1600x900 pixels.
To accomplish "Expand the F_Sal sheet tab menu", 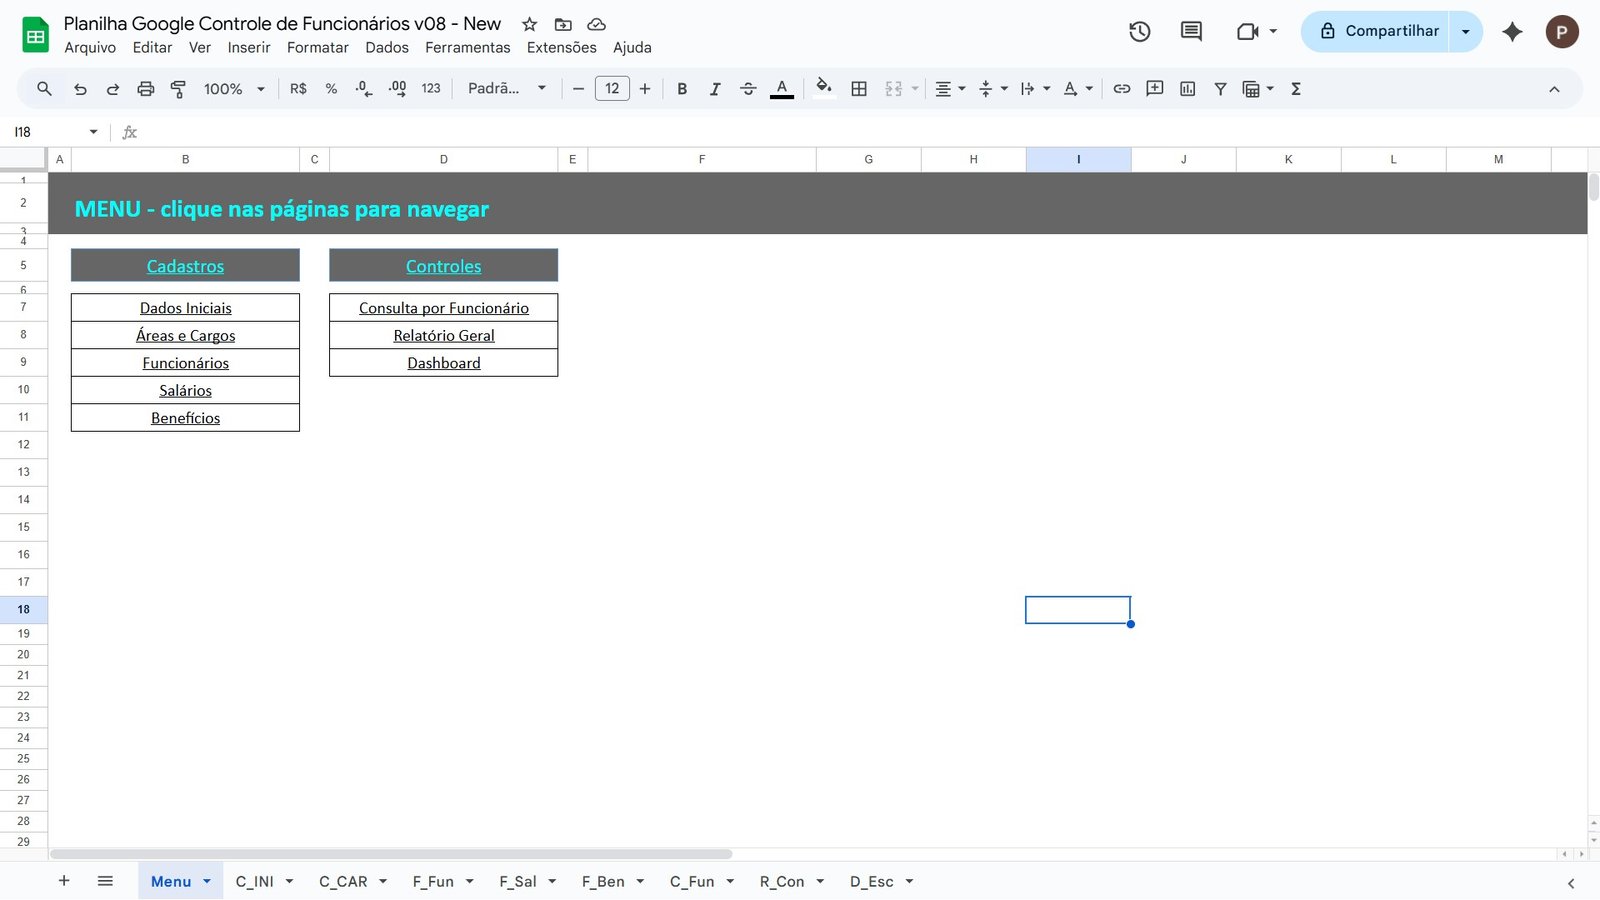I will click(551, 881).
